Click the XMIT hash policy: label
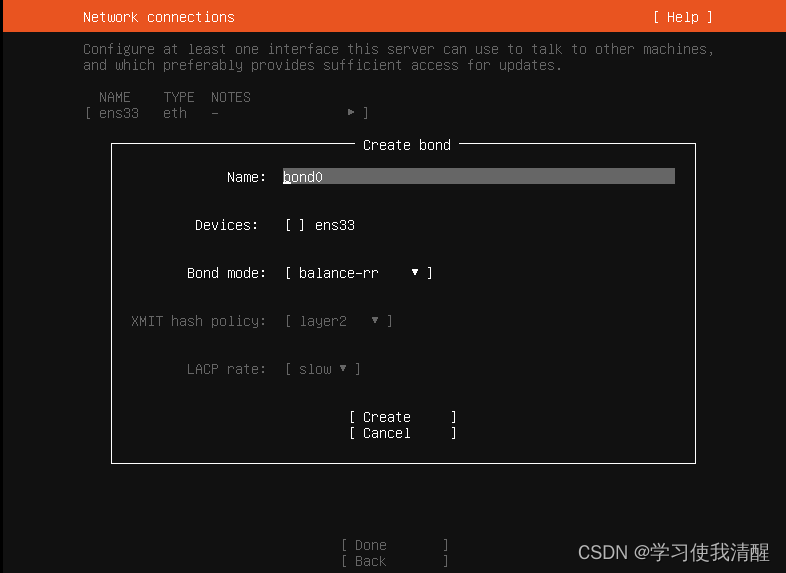 pyautogui.click(x=198, y=321)
